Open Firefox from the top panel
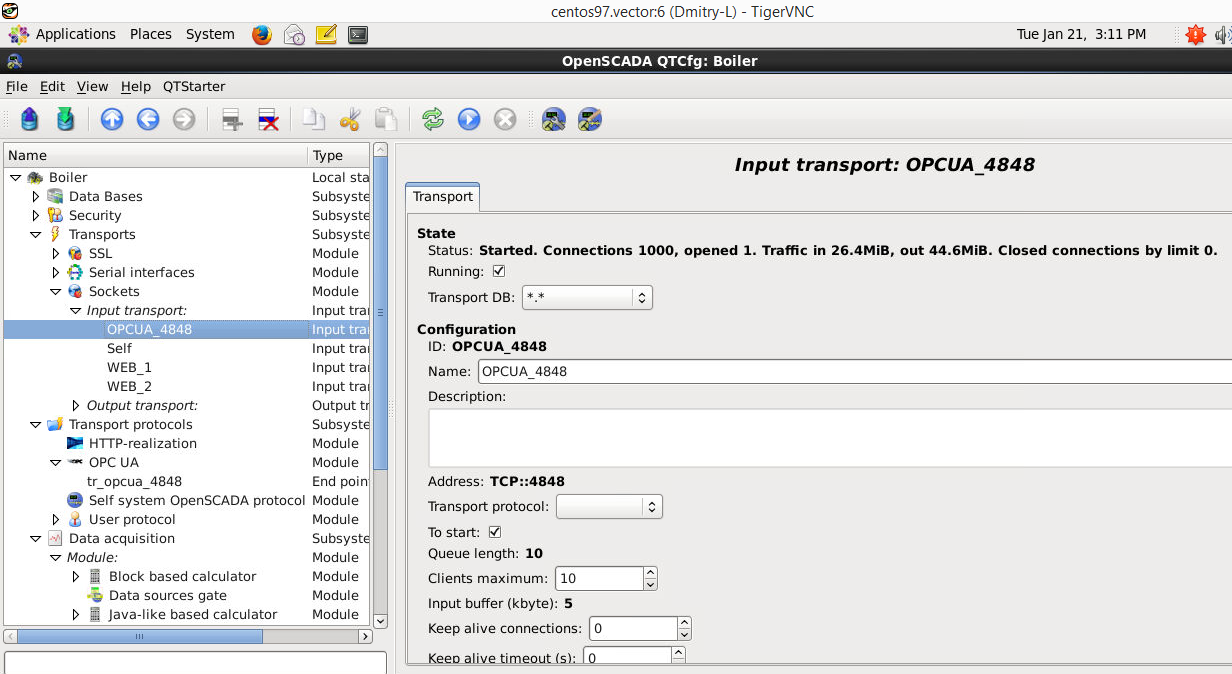Screen dimensions: 1232x674 (x=262, y=34)
